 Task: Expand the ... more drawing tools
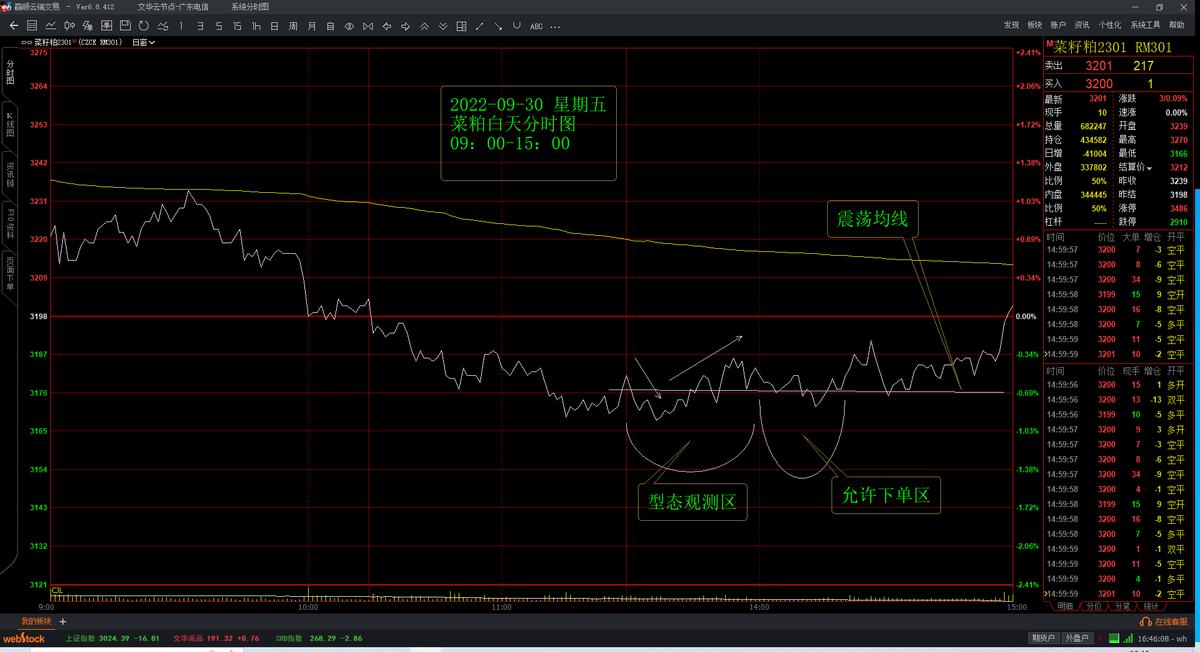(x=554, y=26)
